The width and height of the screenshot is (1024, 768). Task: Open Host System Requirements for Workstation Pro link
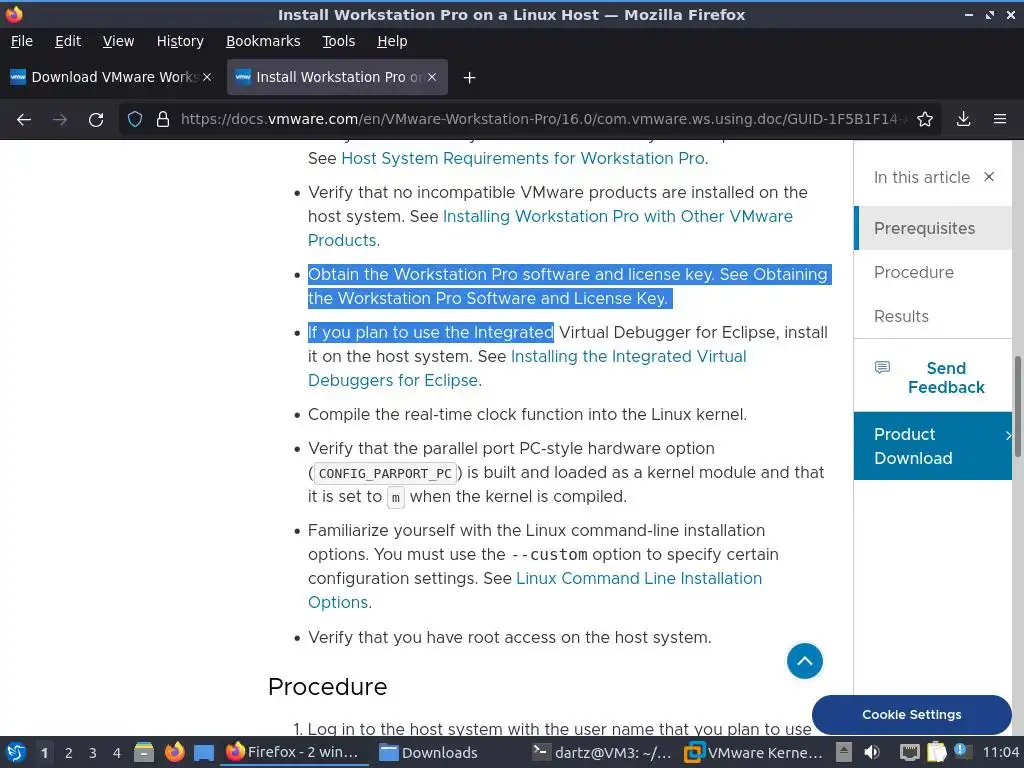[522, 158]
